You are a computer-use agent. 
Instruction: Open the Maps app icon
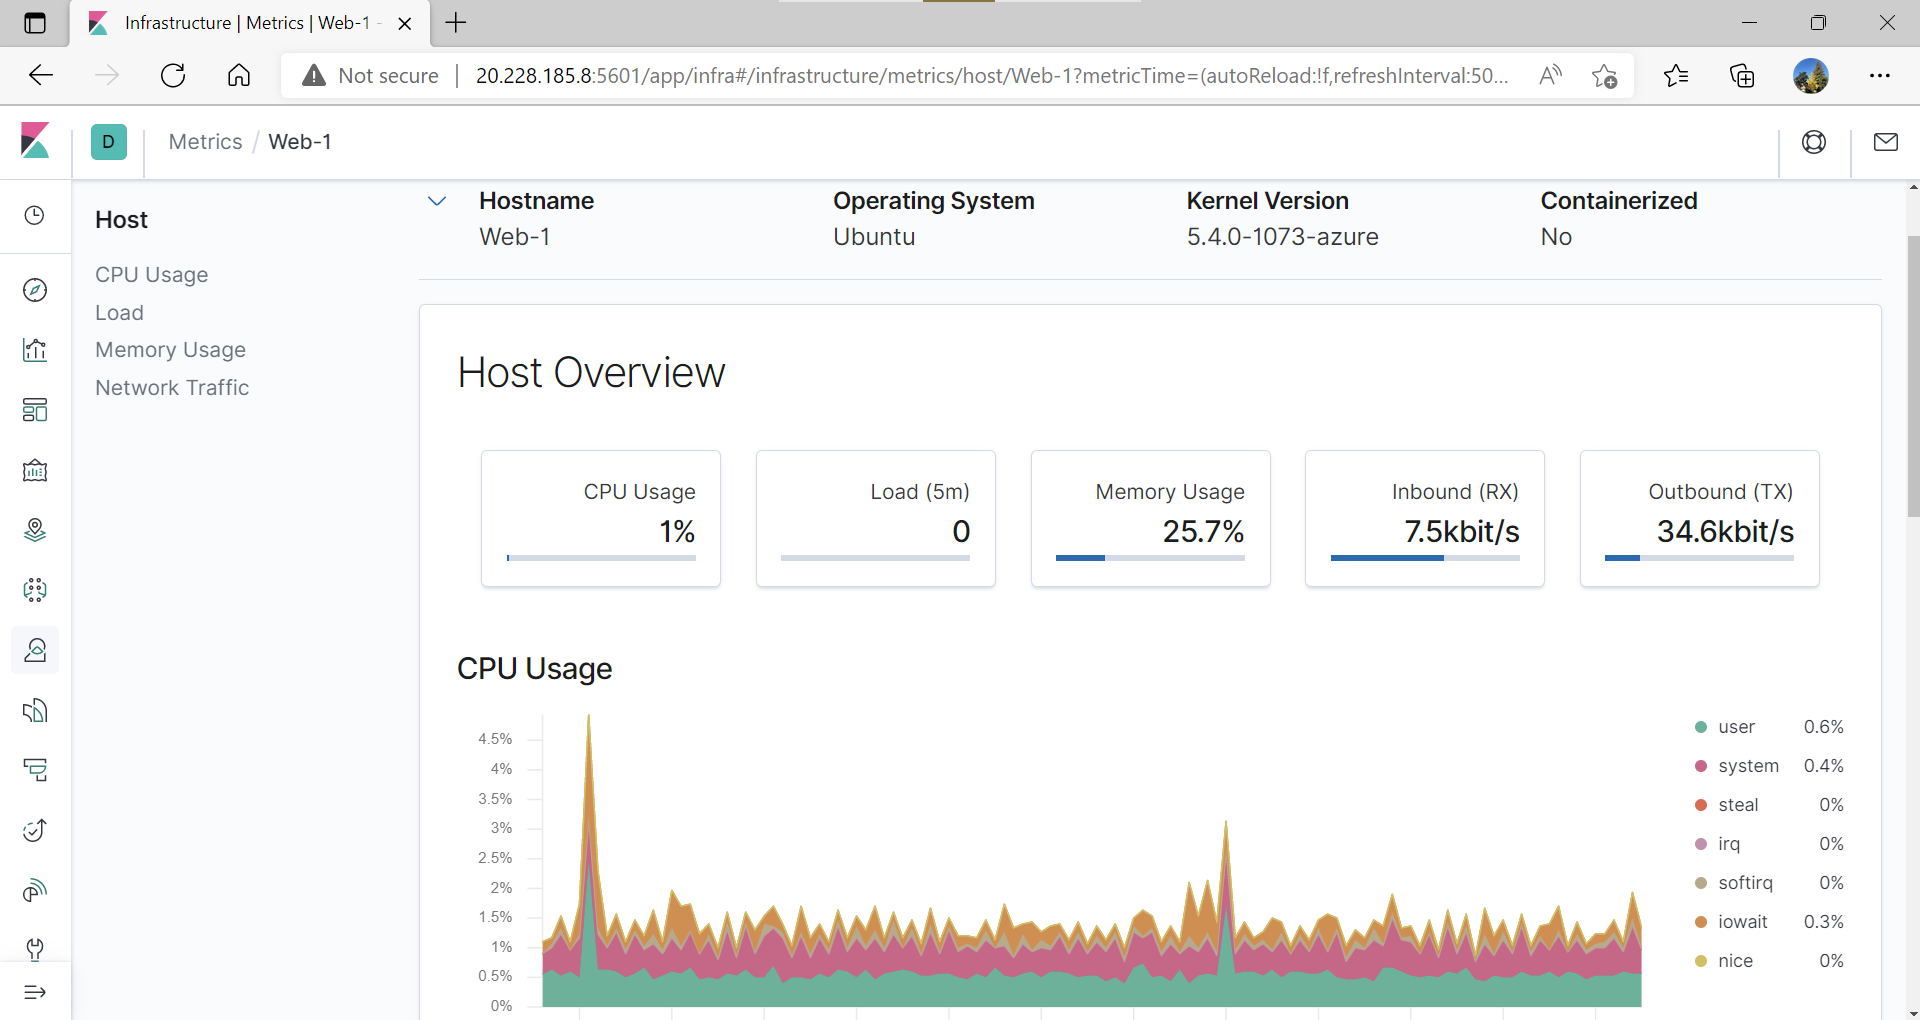[x=35, y=530]
